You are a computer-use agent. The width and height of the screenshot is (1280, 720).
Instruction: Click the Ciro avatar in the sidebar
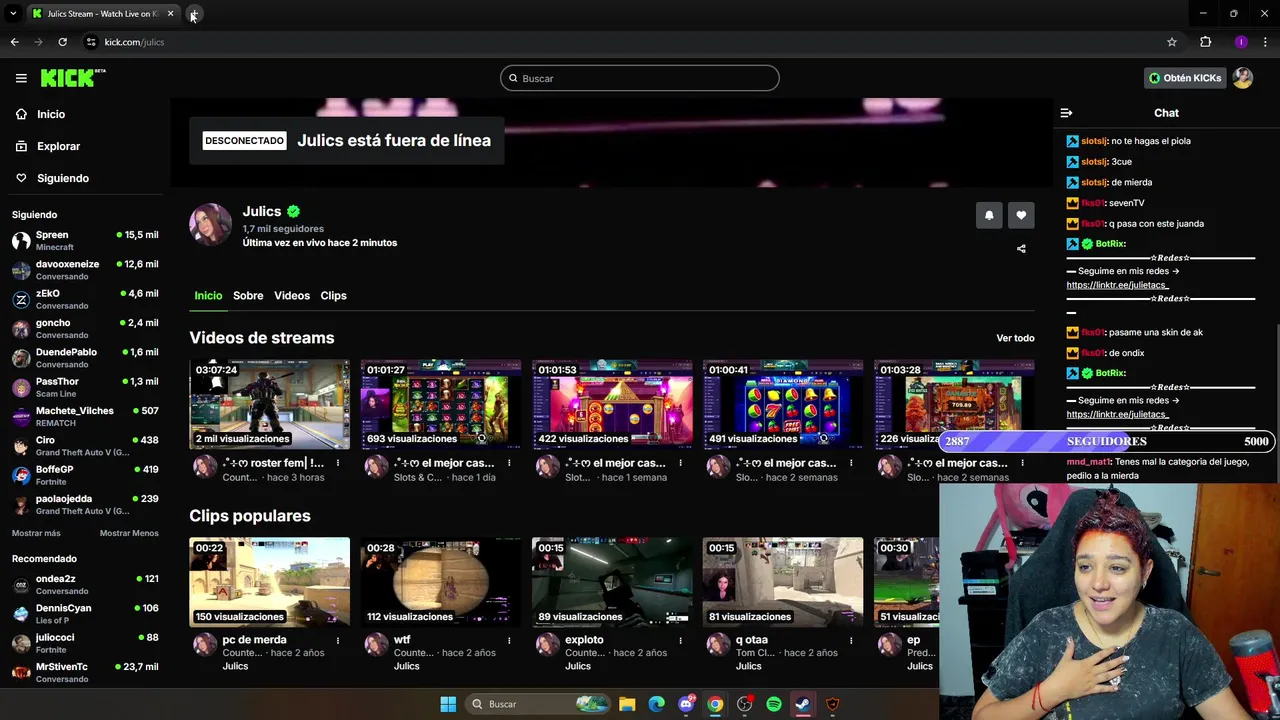click(x=21, y=446)
